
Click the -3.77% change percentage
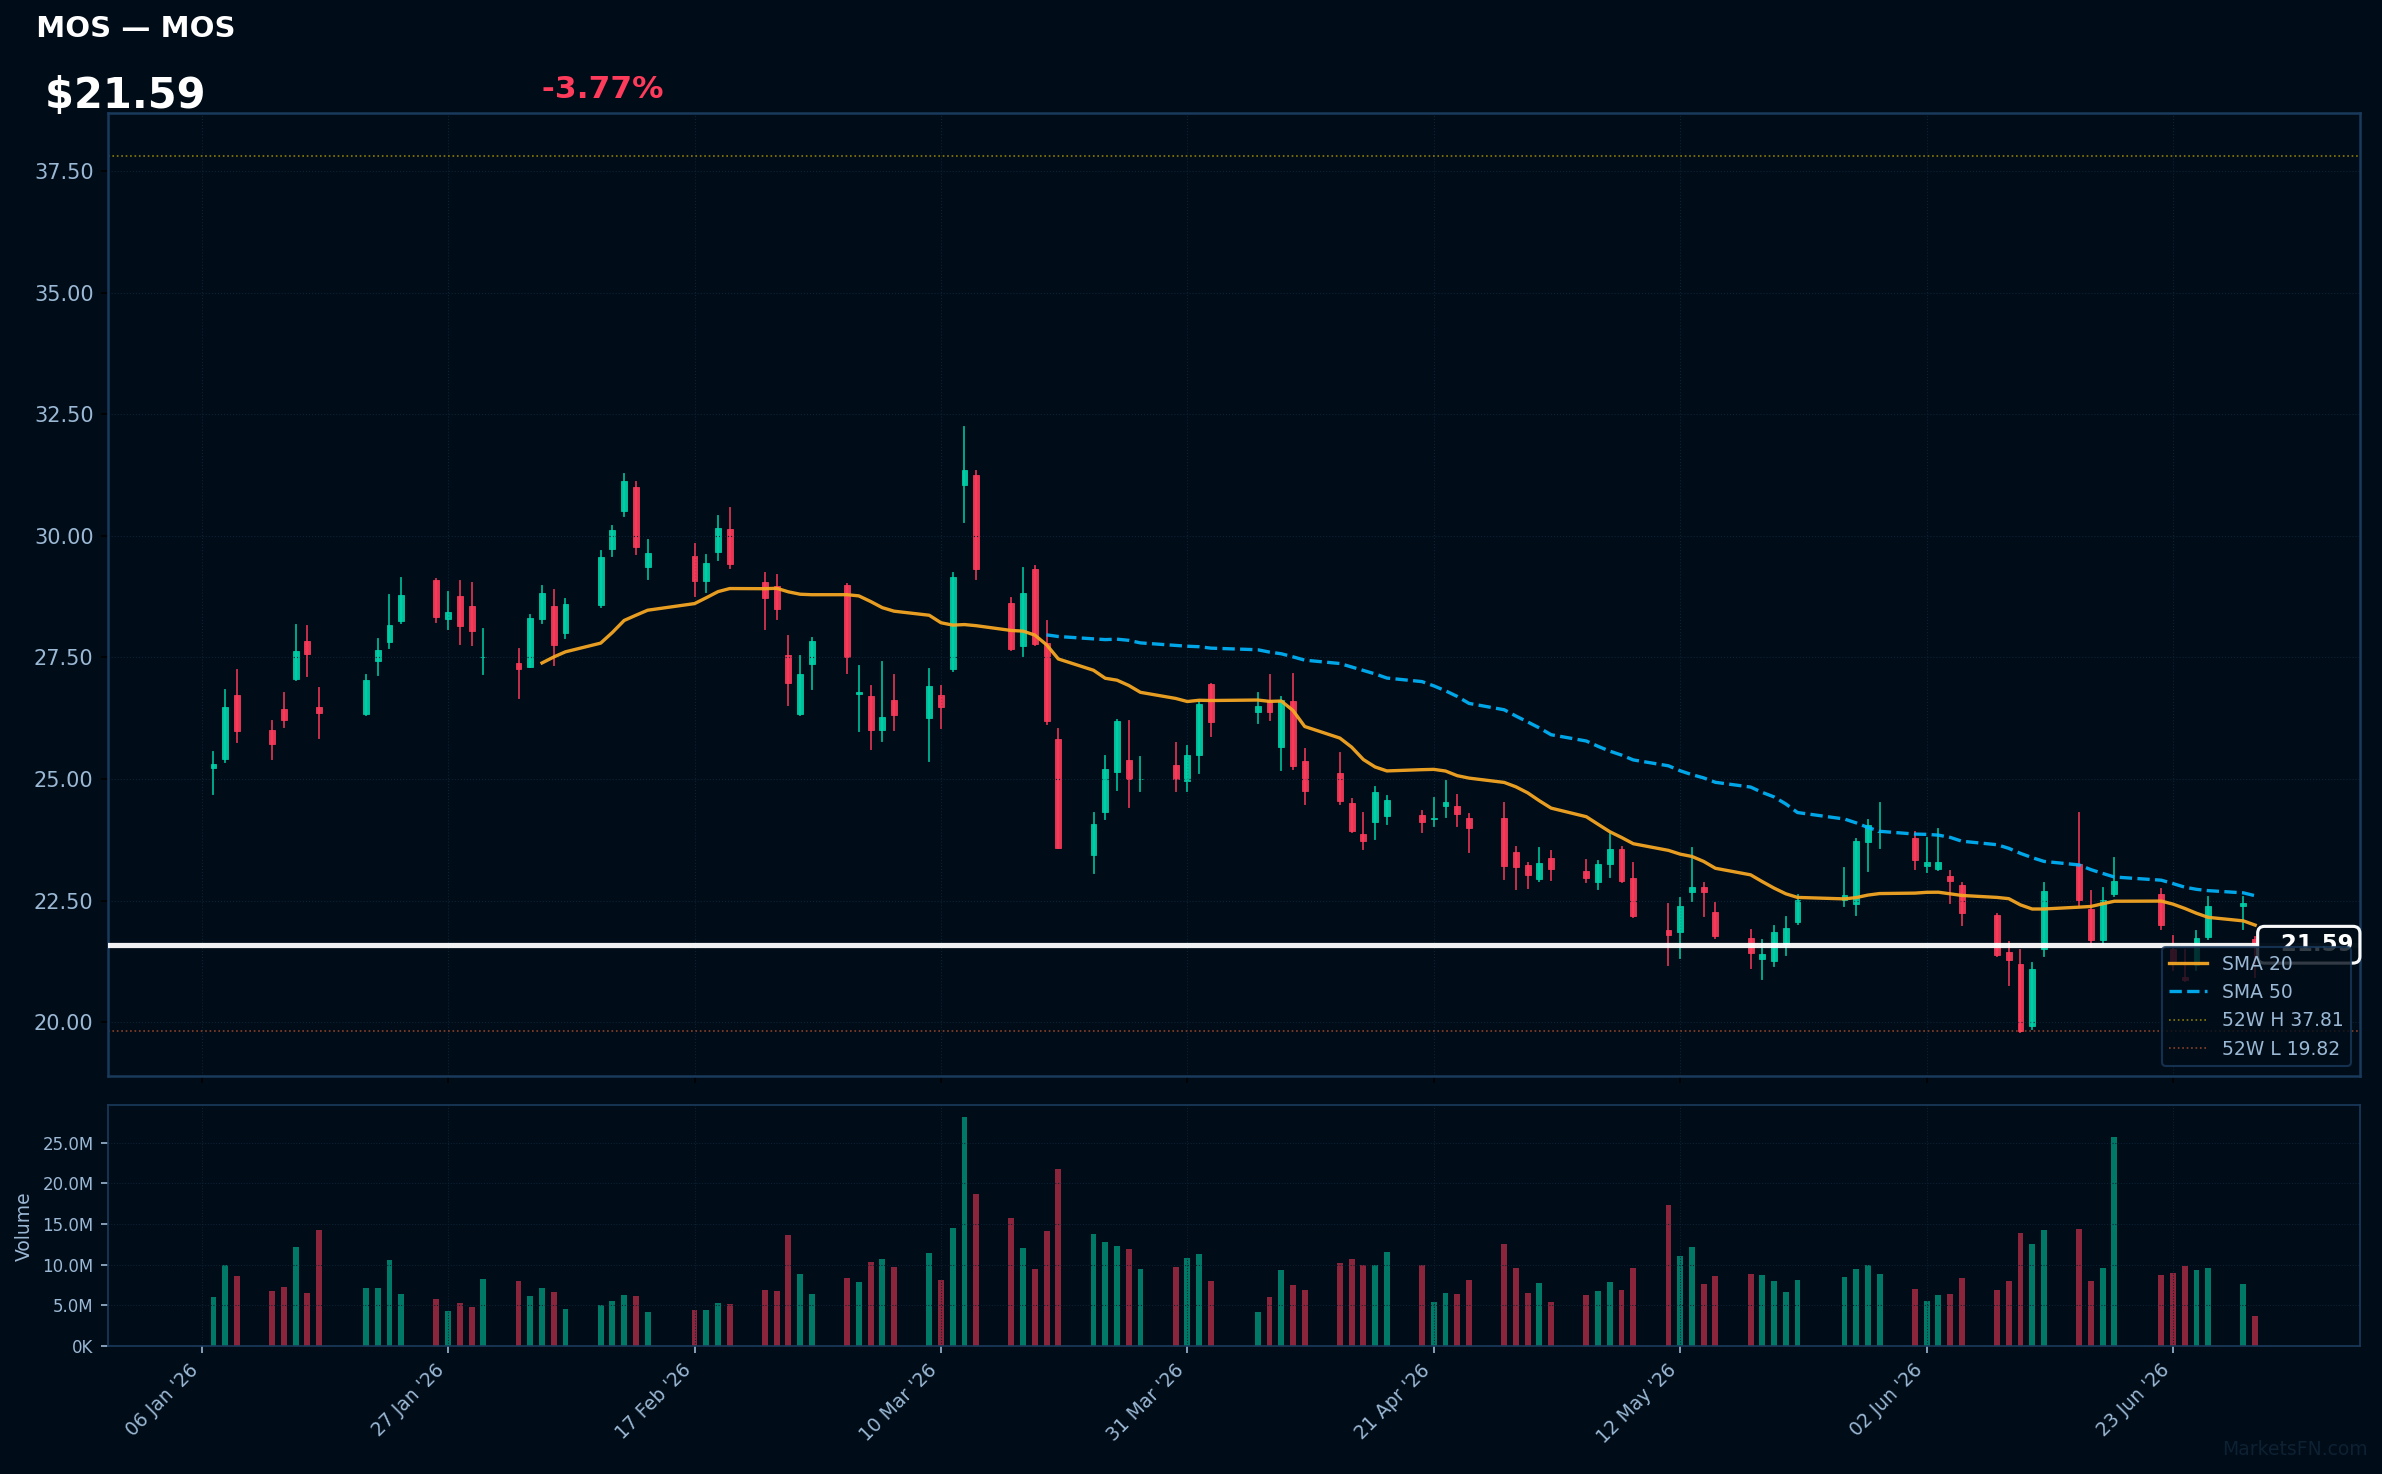coord(602,88)
